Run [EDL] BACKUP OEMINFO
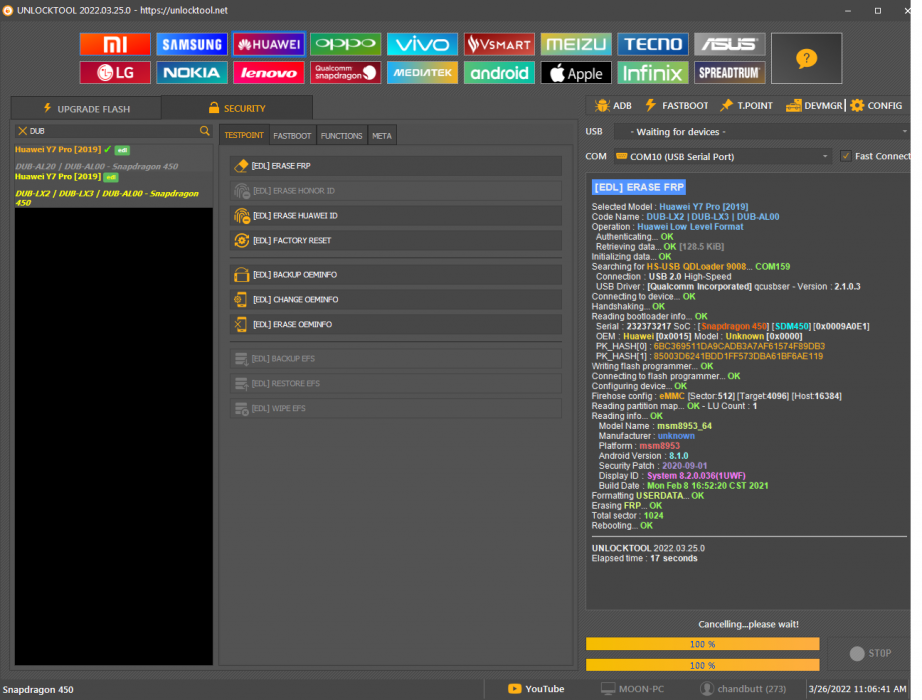 396,275
